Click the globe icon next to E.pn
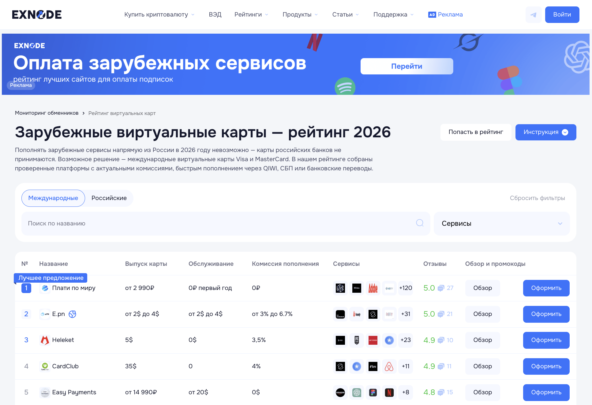Image resolution: width=592 pixels, height=405 pixels. 72,314
